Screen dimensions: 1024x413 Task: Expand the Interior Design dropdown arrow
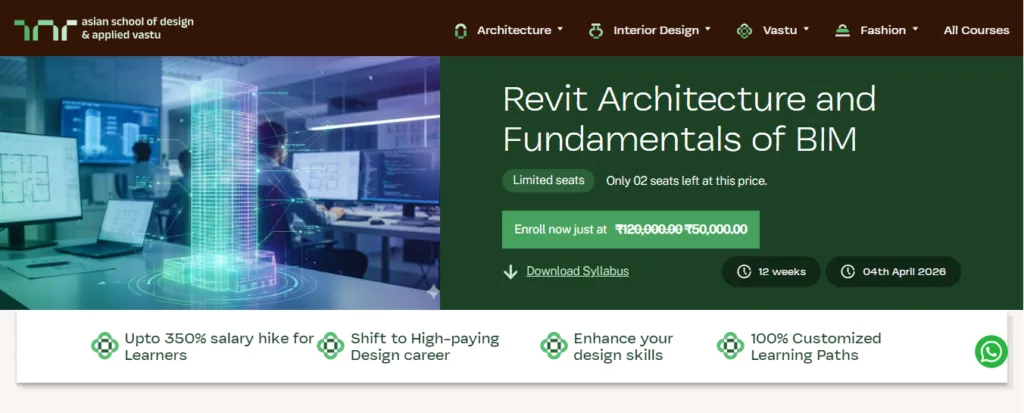pos(708,29)
